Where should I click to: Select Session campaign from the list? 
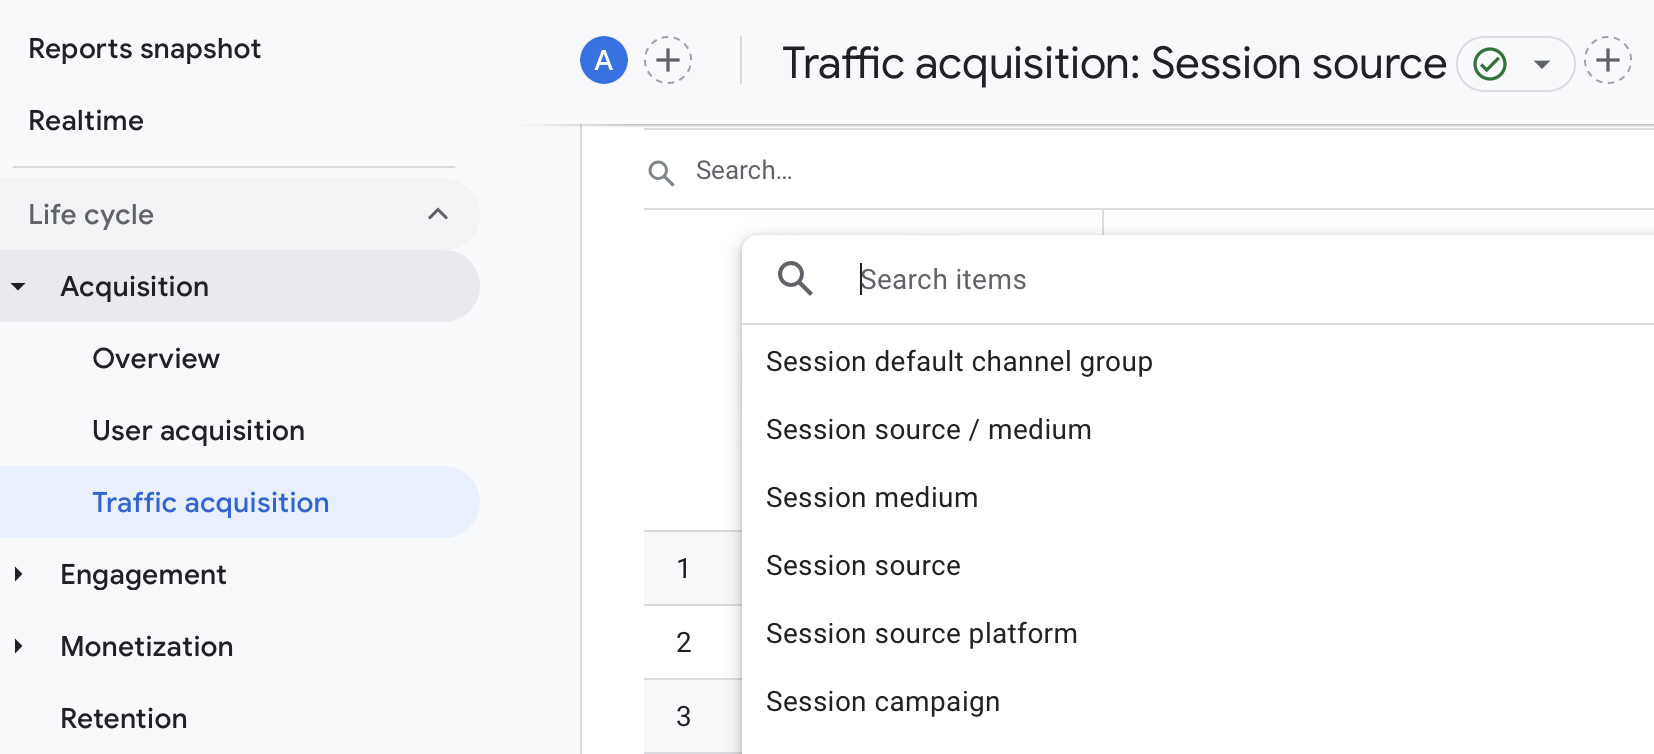tap(882, 701)
